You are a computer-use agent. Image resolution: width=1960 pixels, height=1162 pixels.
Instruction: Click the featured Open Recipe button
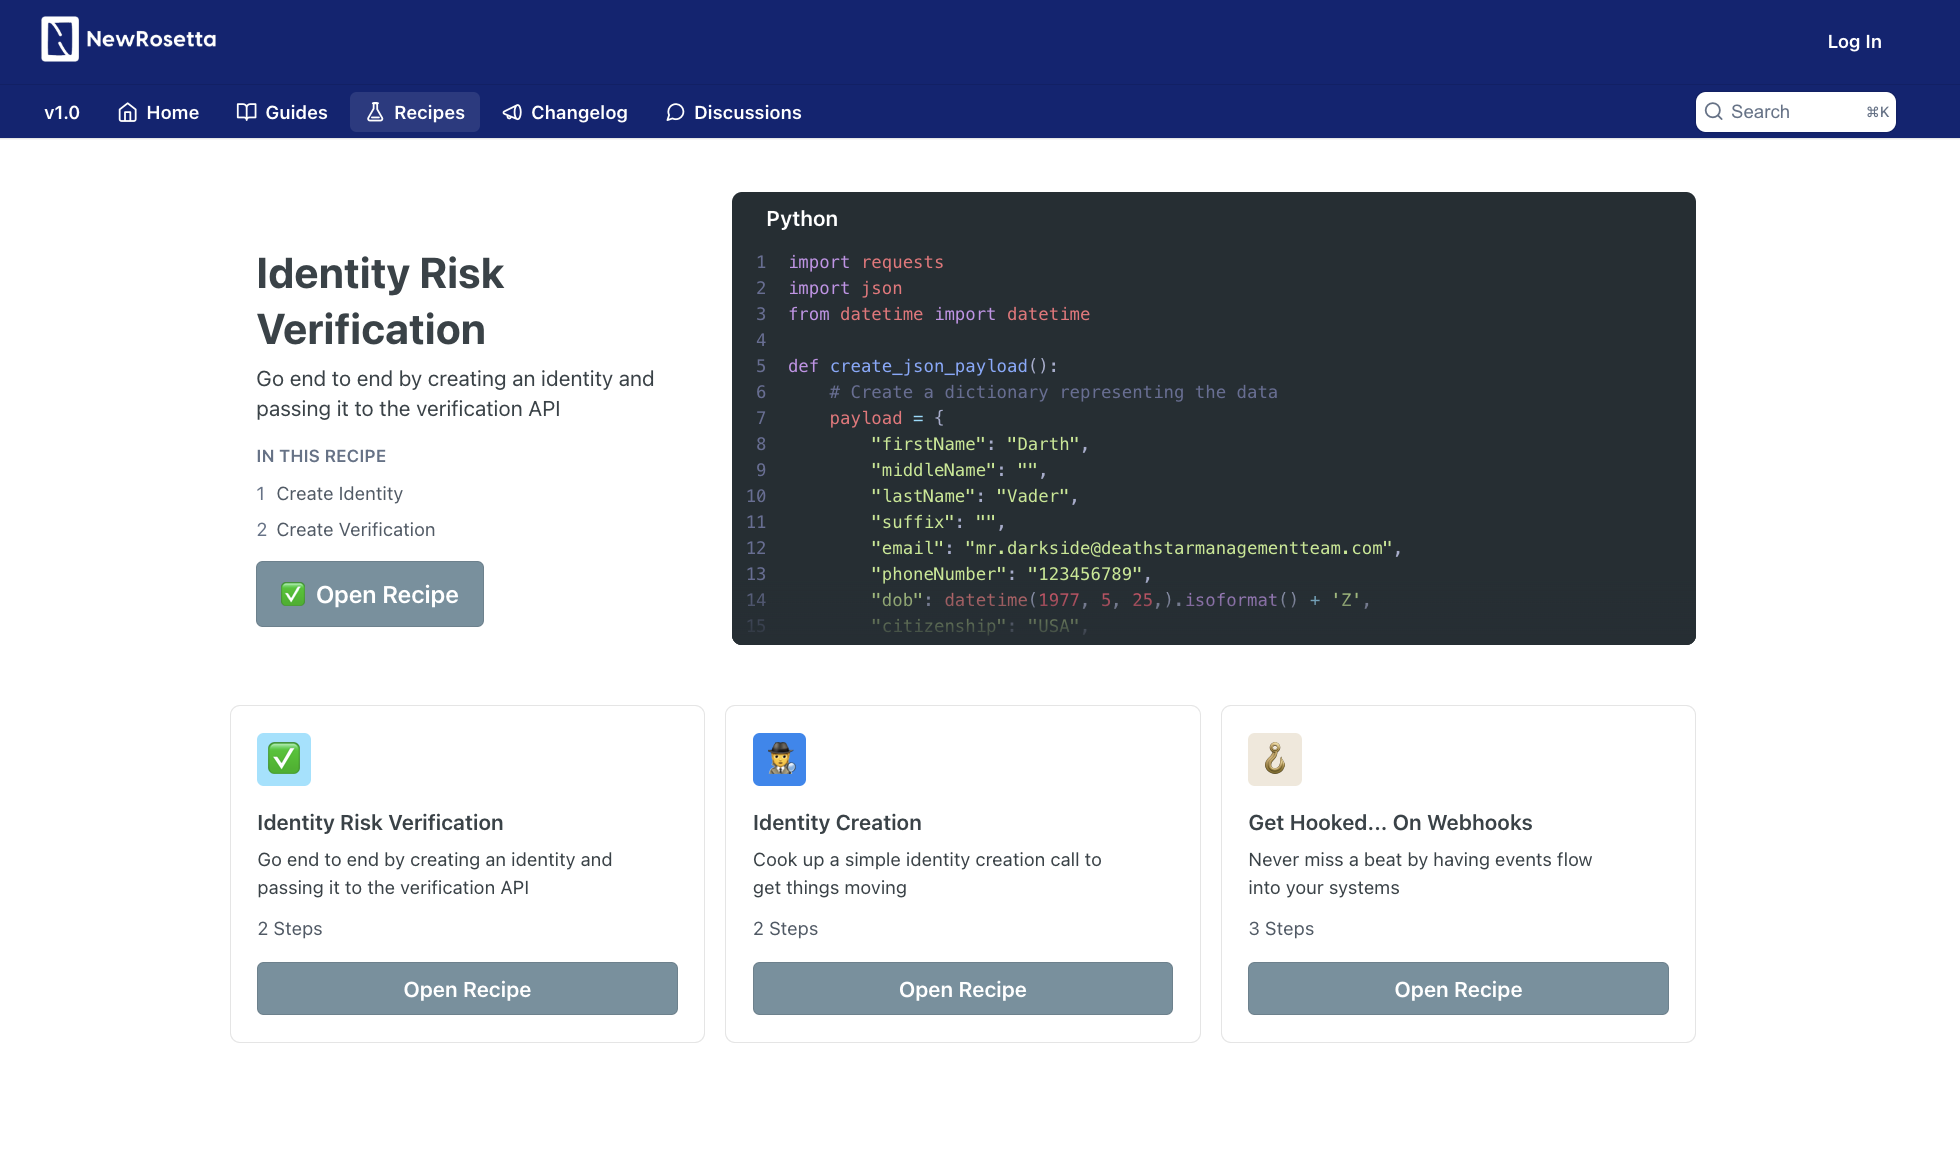coord(370,594)
